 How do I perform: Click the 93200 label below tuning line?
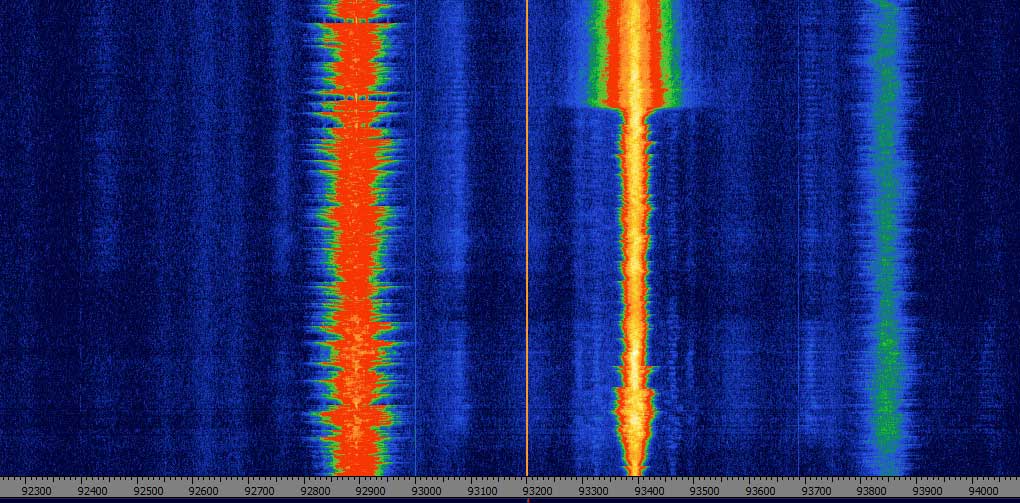pyautogui.click(x=538, y=491)
